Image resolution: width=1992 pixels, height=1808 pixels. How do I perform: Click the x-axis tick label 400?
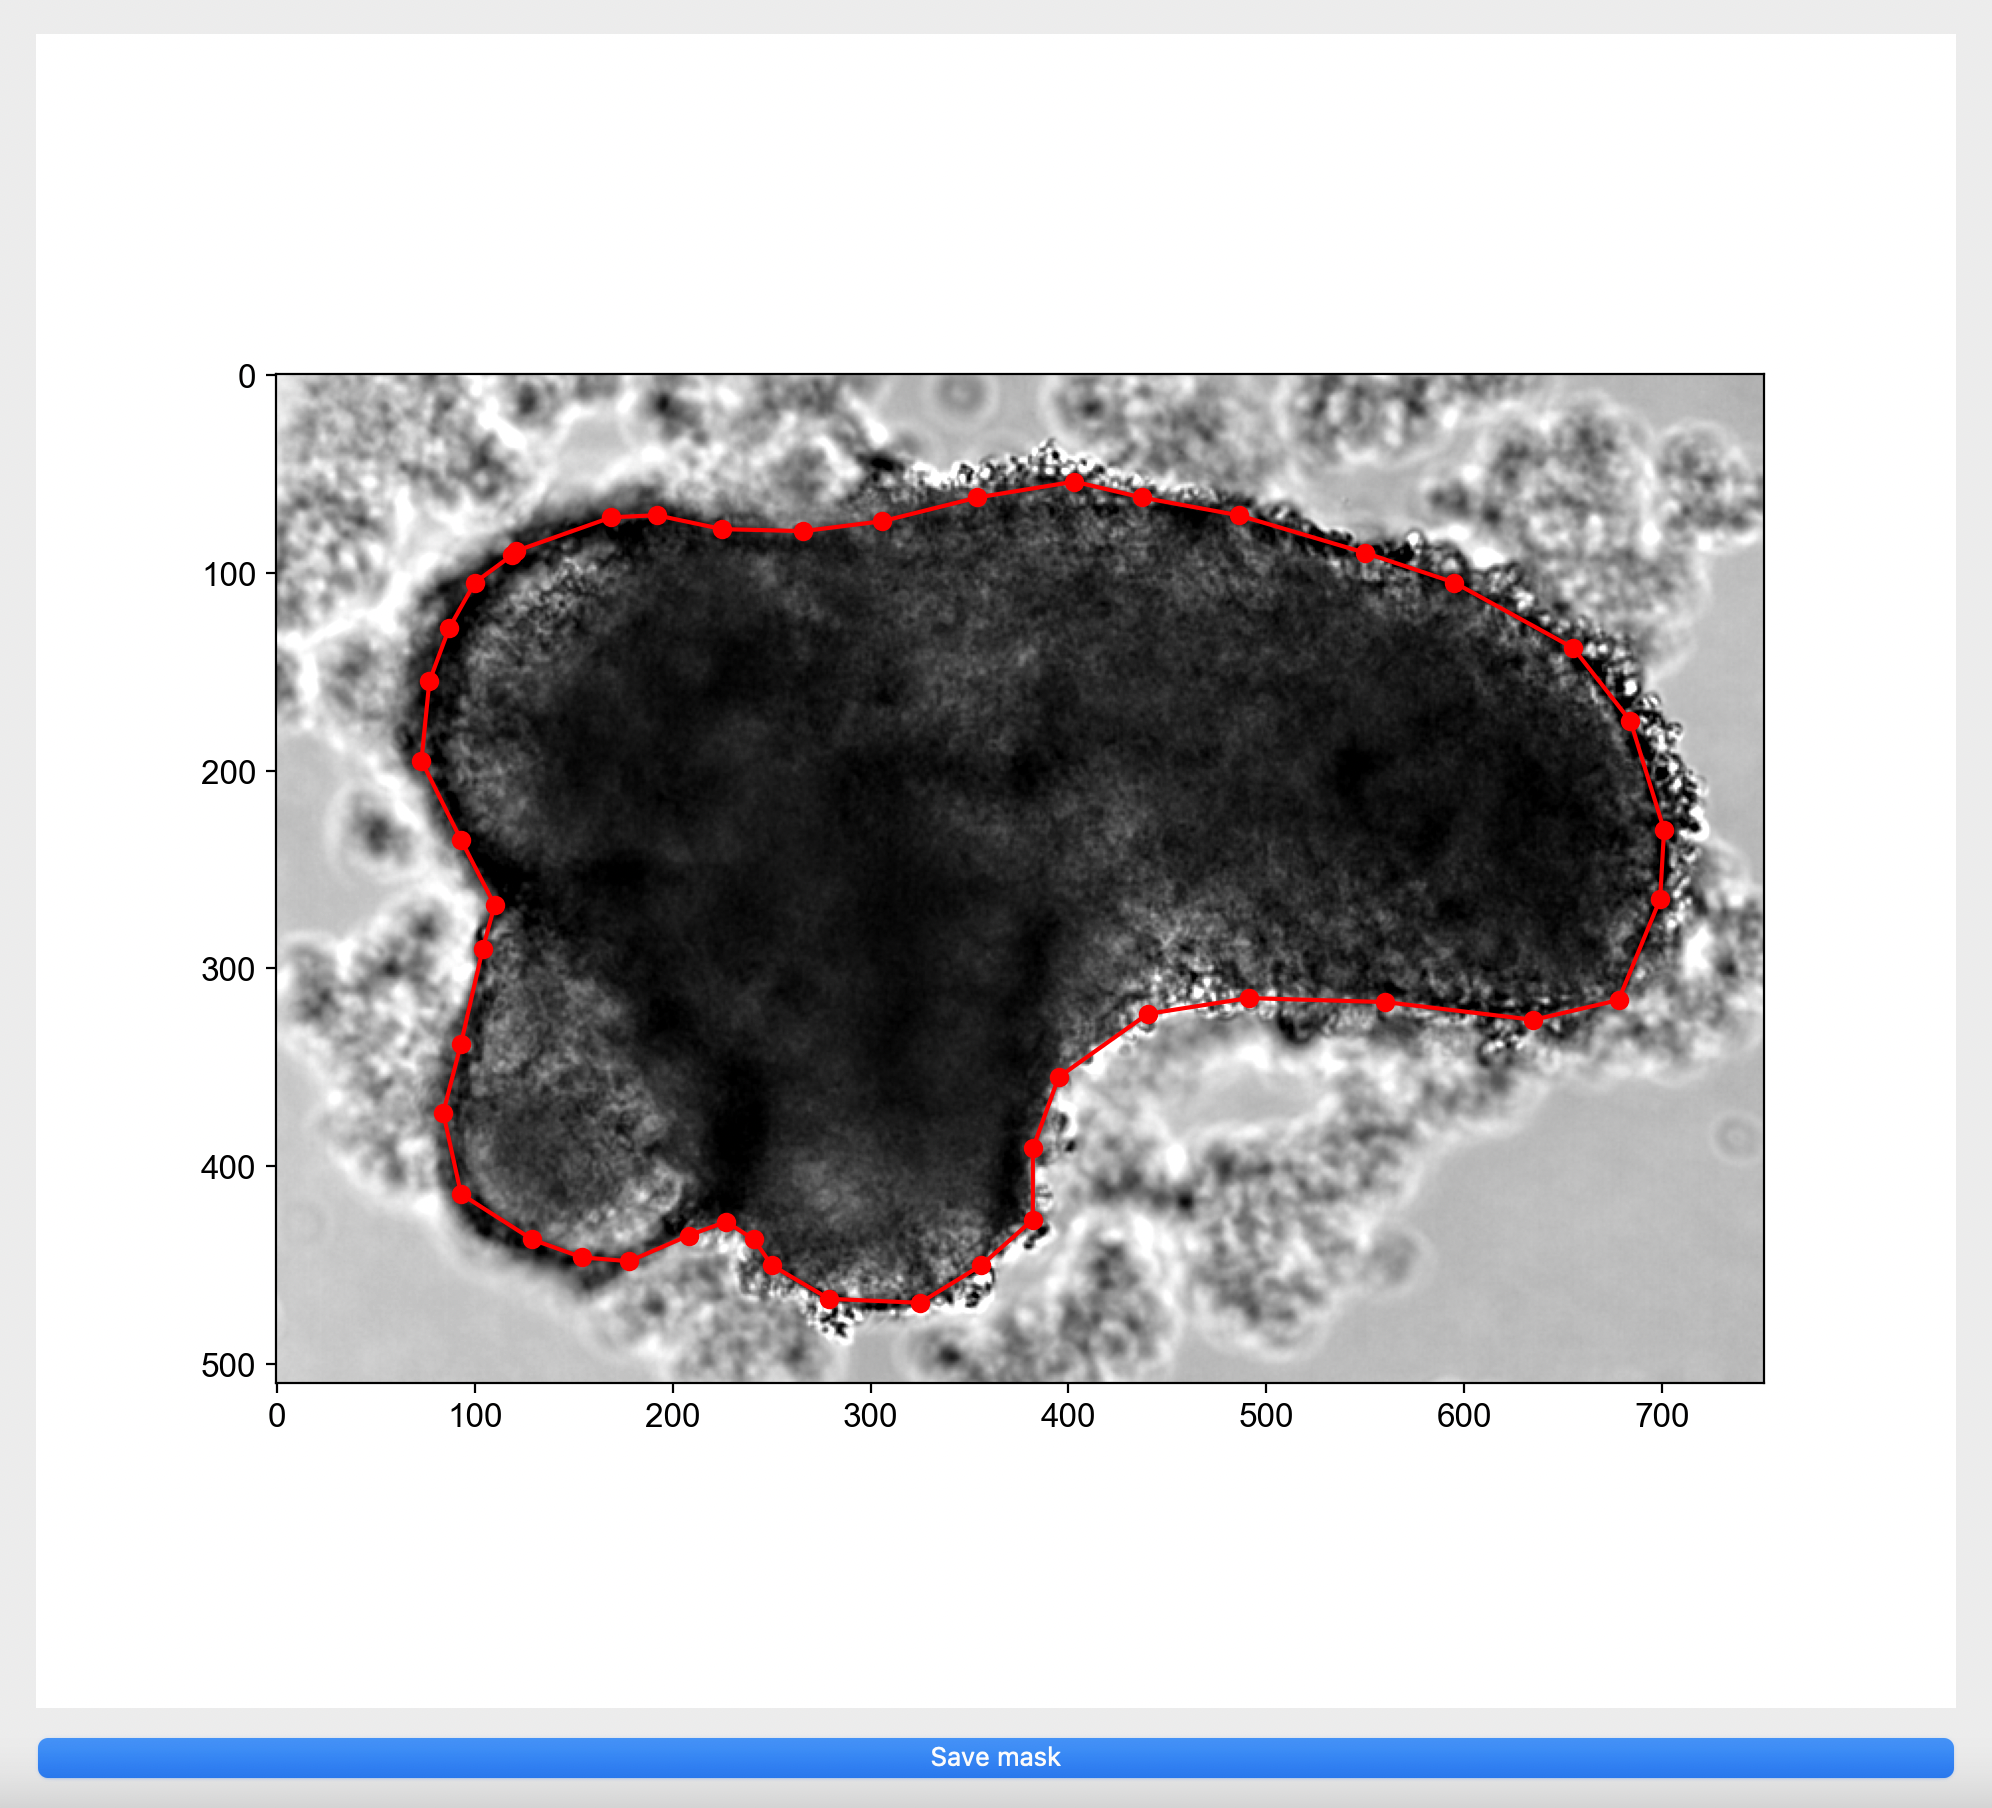[1067, 1415]
